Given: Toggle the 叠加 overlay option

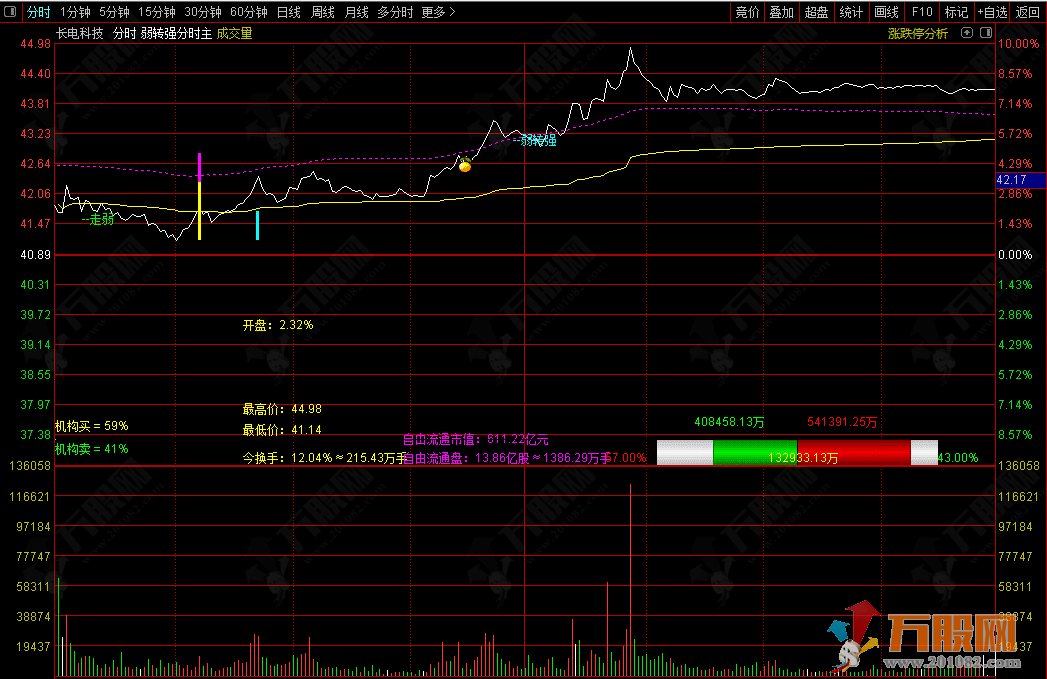Looking at the screenshot, I should pos(781,12).
